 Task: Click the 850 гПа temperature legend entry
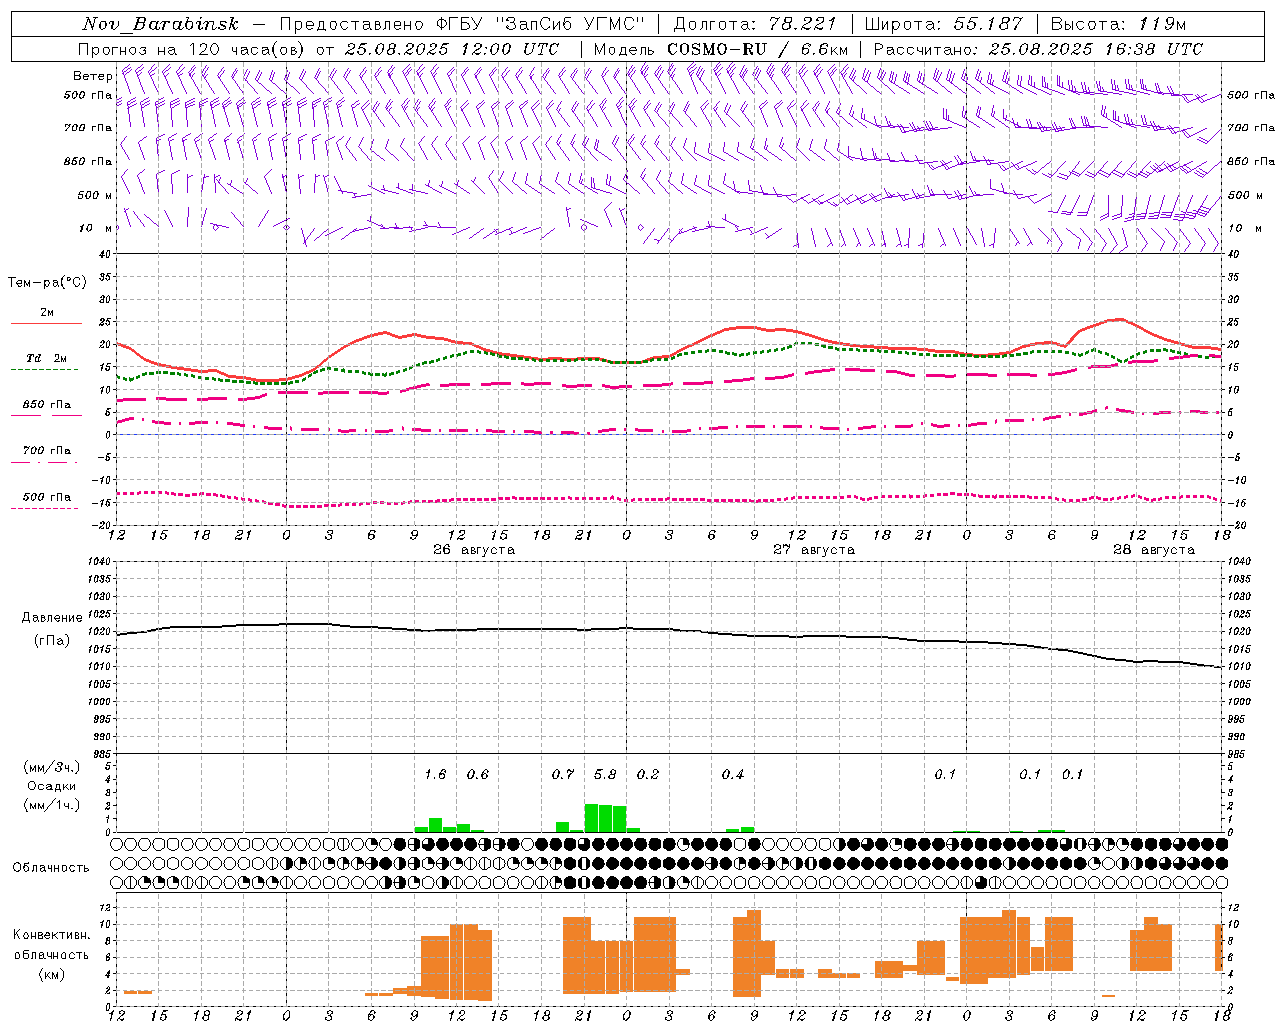(47, 405)
